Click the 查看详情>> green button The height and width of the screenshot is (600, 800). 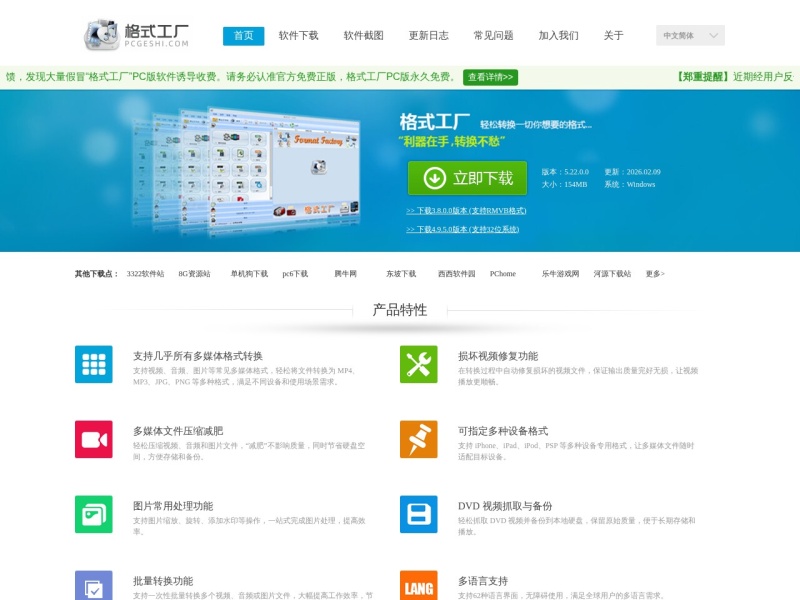click(490, 77)
